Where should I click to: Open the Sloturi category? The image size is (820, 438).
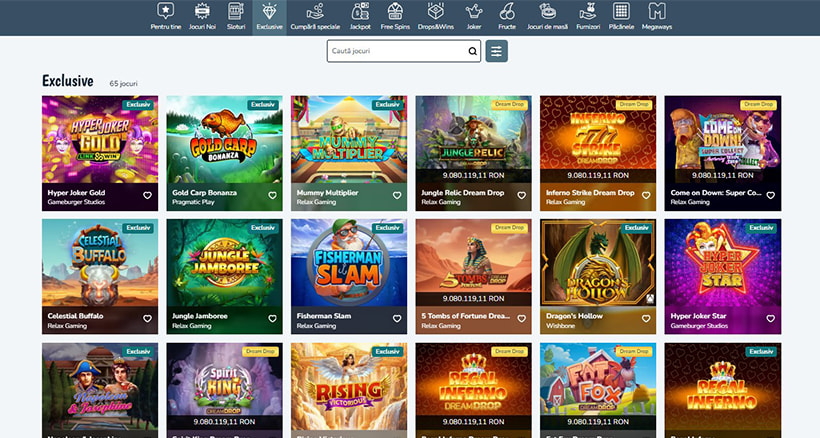pos(236,17)
